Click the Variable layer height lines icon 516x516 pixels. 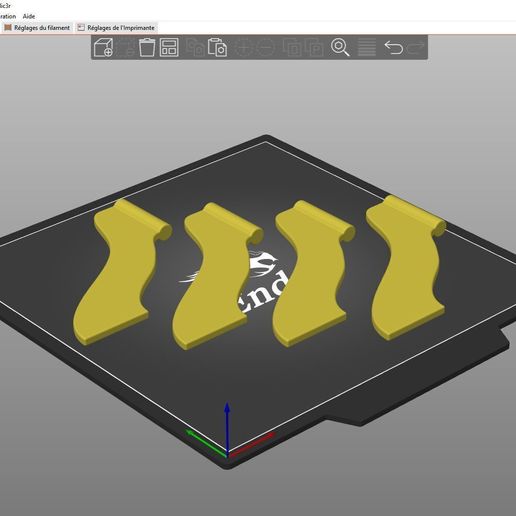(x=367, y=47)
